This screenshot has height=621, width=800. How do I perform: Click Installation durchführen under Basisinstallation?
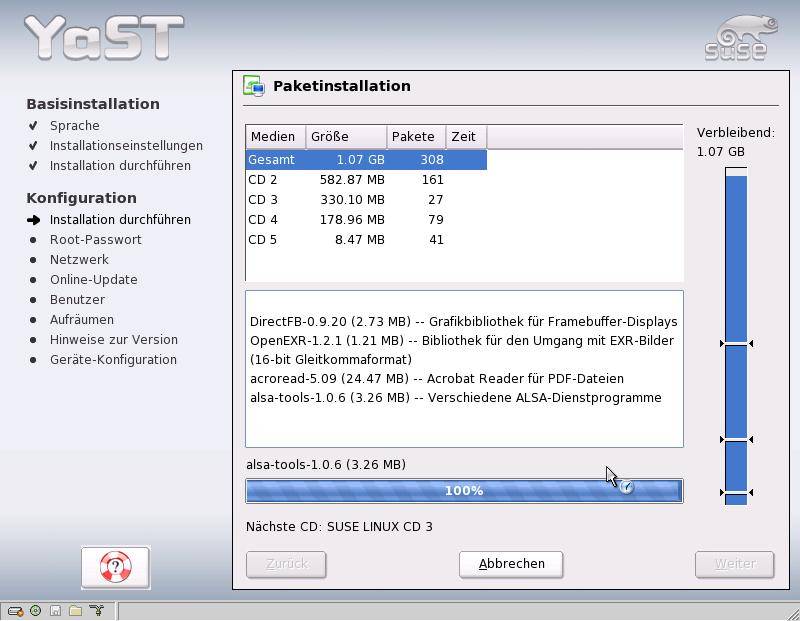pyautogui.click(x=120, y=165)
